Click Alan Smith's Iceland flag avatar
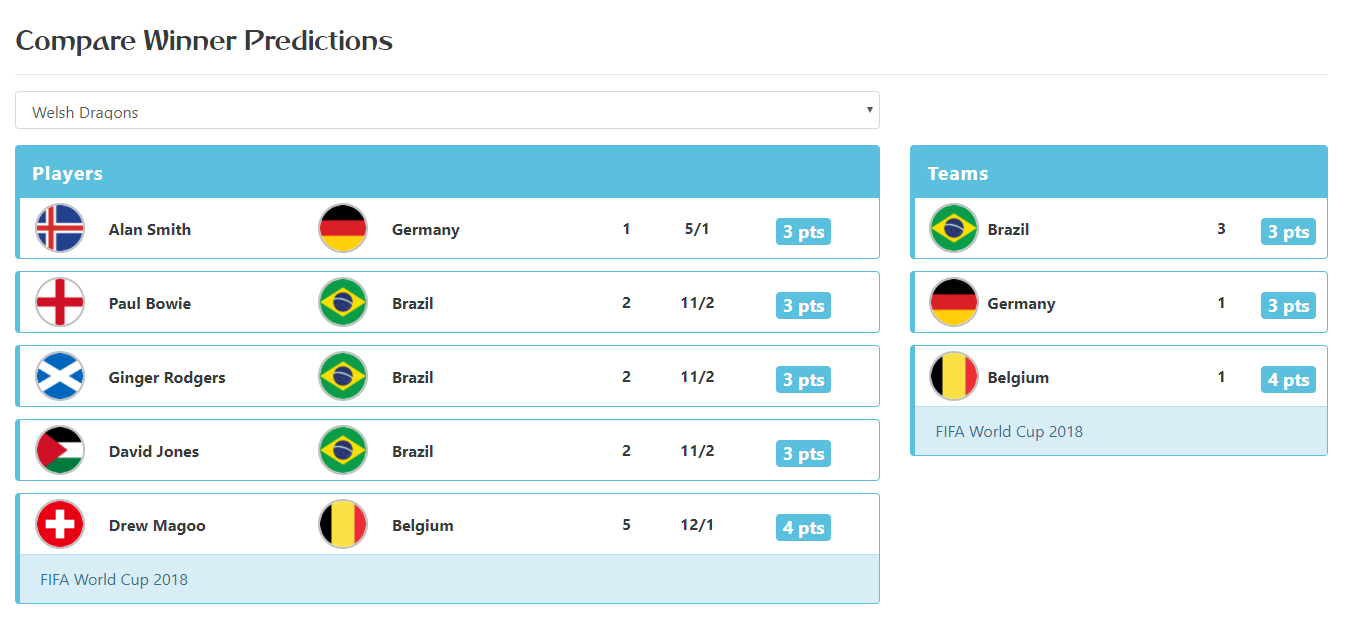This screenshot has width=1350, height=629. [x=60, y=228]
